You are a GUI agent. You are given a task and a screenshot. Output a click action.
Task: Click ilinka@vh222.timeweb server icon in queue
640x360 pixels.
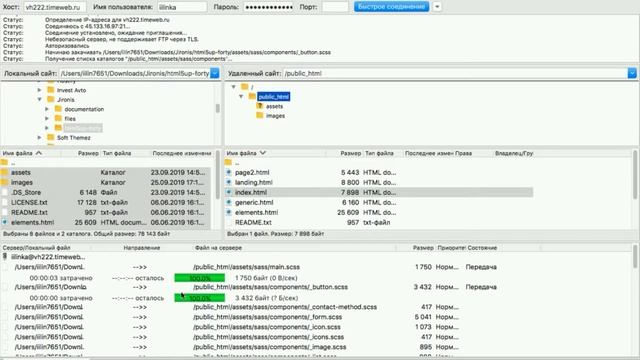4,257
